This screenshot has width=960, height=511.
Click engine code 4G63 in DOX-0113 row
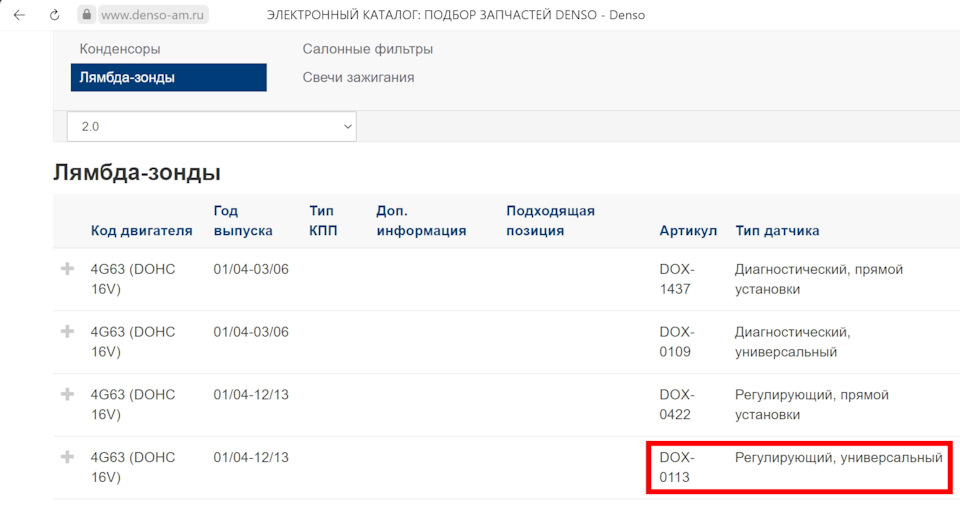[x=133, y=467]
